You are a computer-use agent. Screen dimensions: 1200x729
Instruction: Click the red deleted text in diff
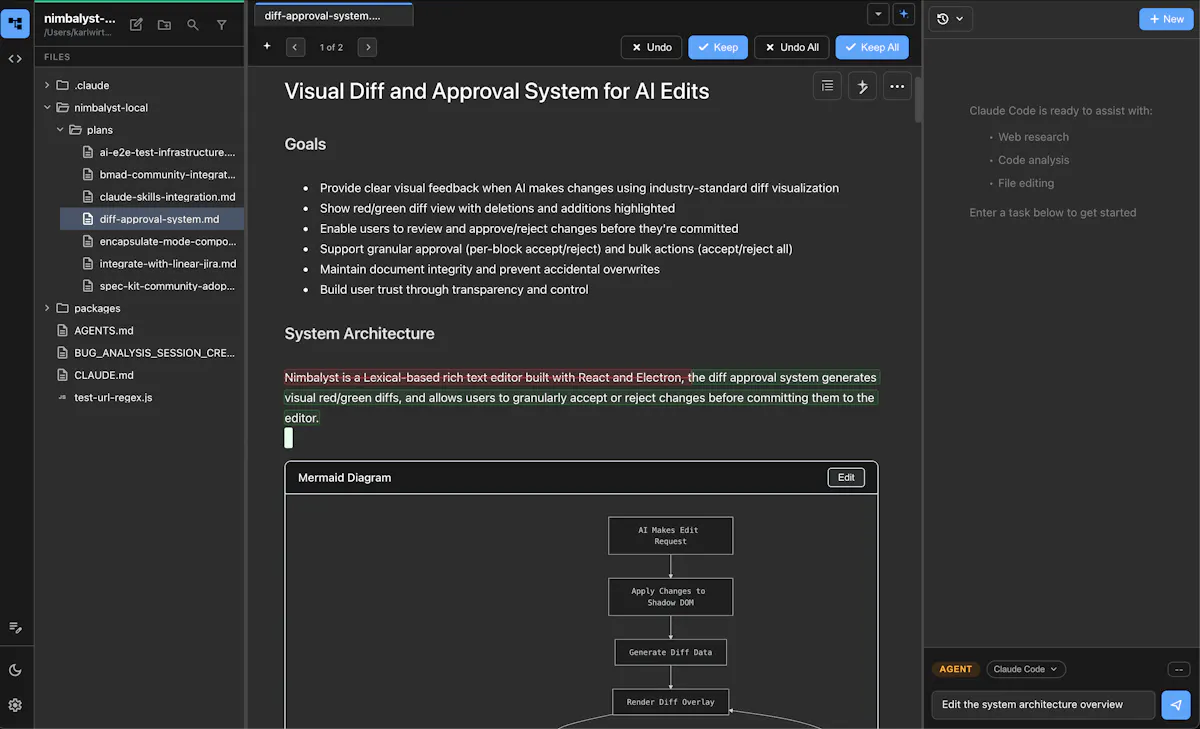click(x=486, y=378)
